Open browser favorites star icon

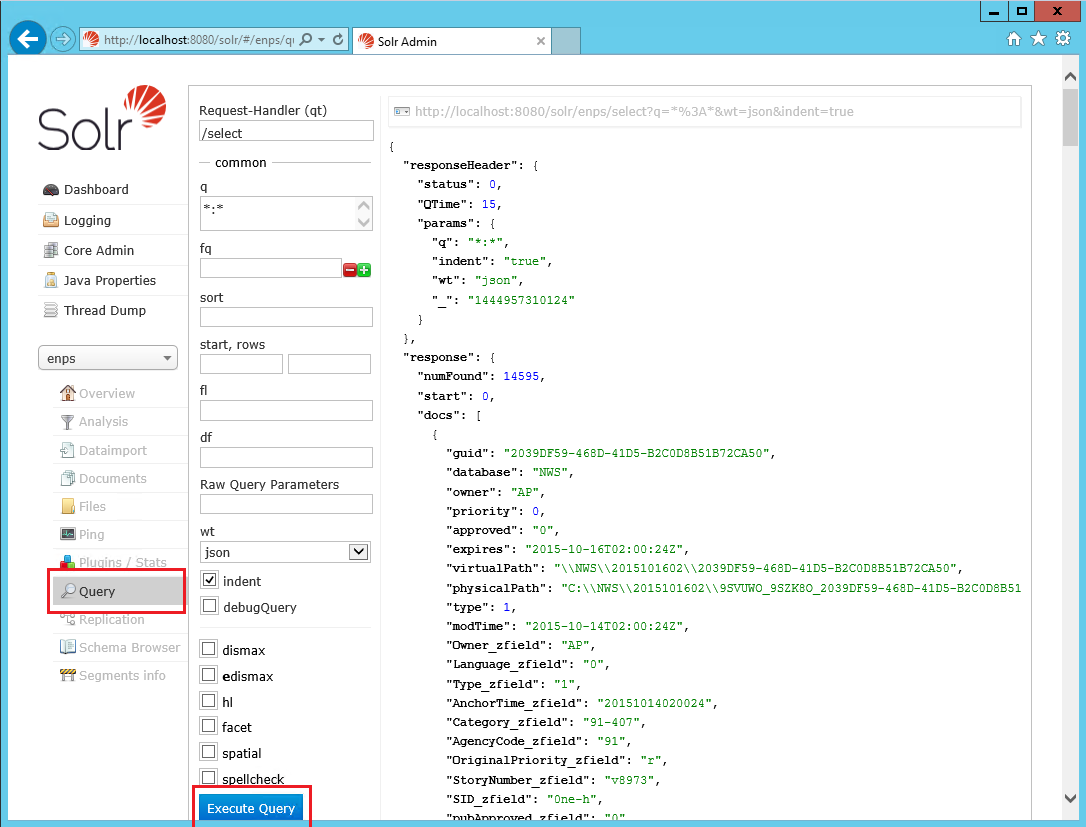1038,39
